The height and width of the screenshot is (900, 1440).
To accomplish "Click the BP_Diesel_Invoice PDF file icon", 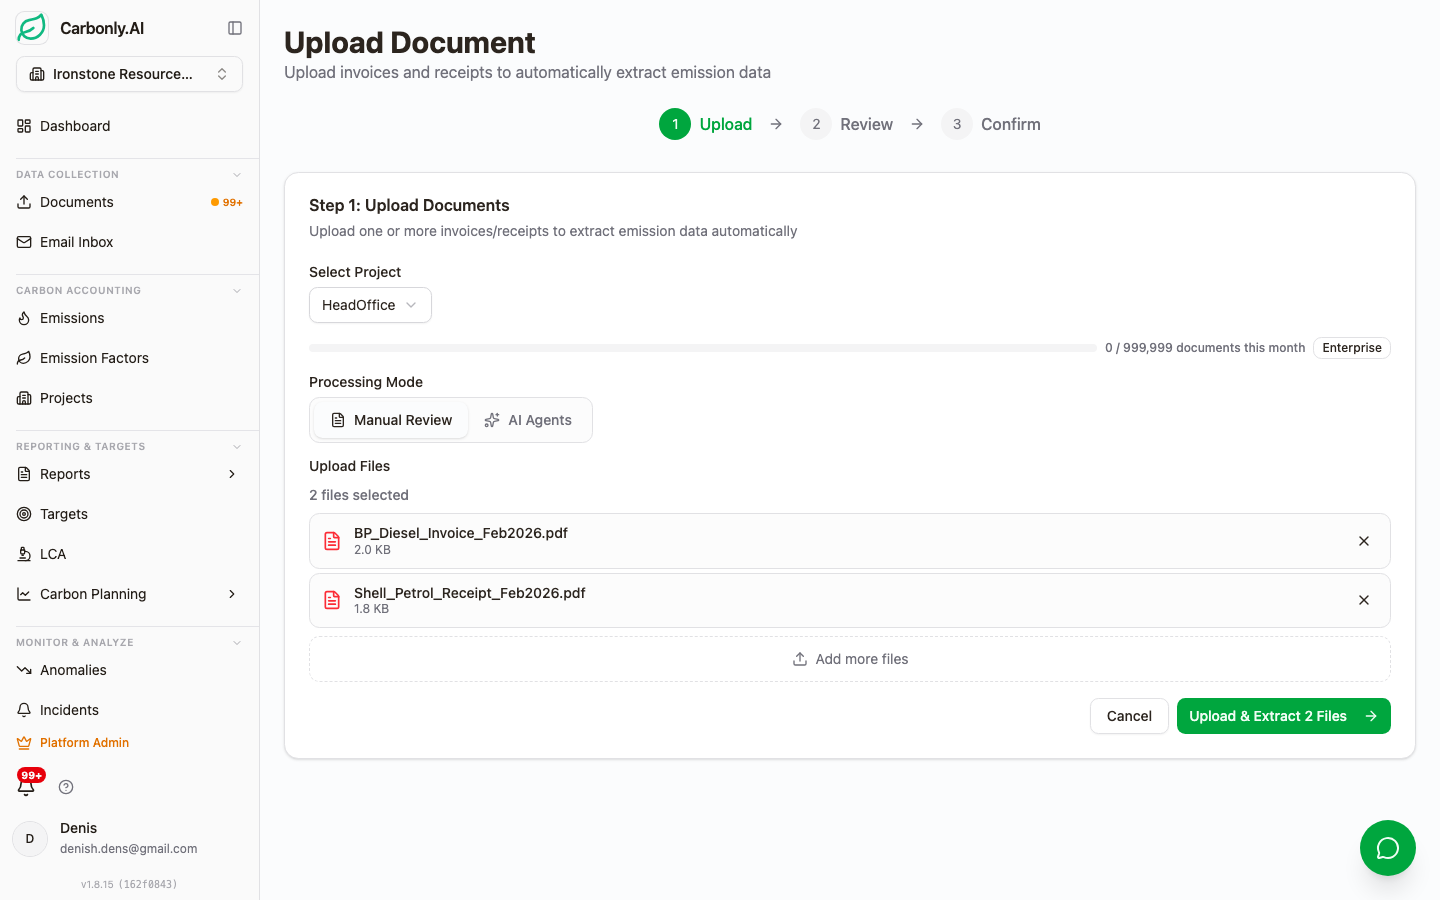I will coord(332,541).
